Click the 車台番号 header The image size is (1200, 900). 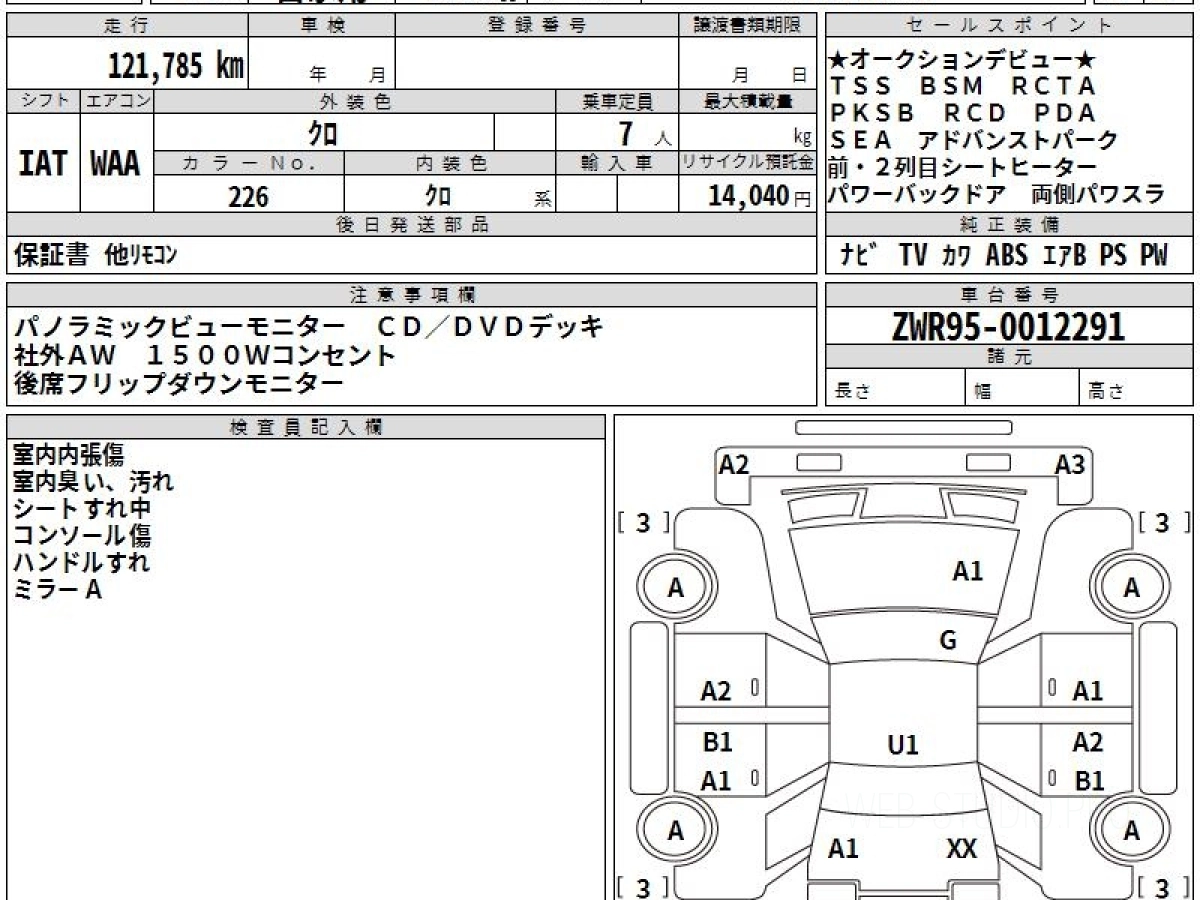point(1010,295)
